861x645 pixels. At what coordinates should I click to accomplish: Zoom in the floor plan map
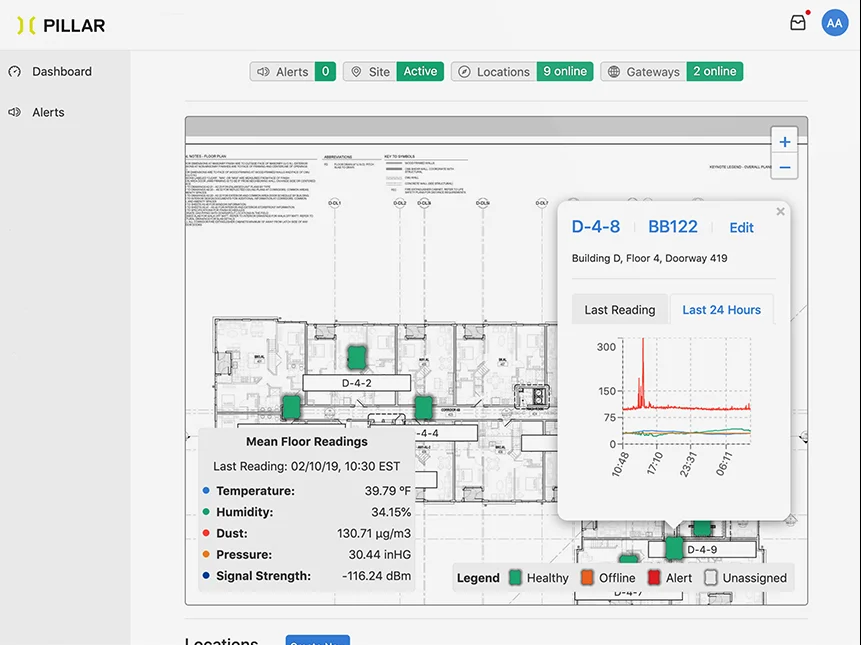pyautogui.click(x=785, y=142)
